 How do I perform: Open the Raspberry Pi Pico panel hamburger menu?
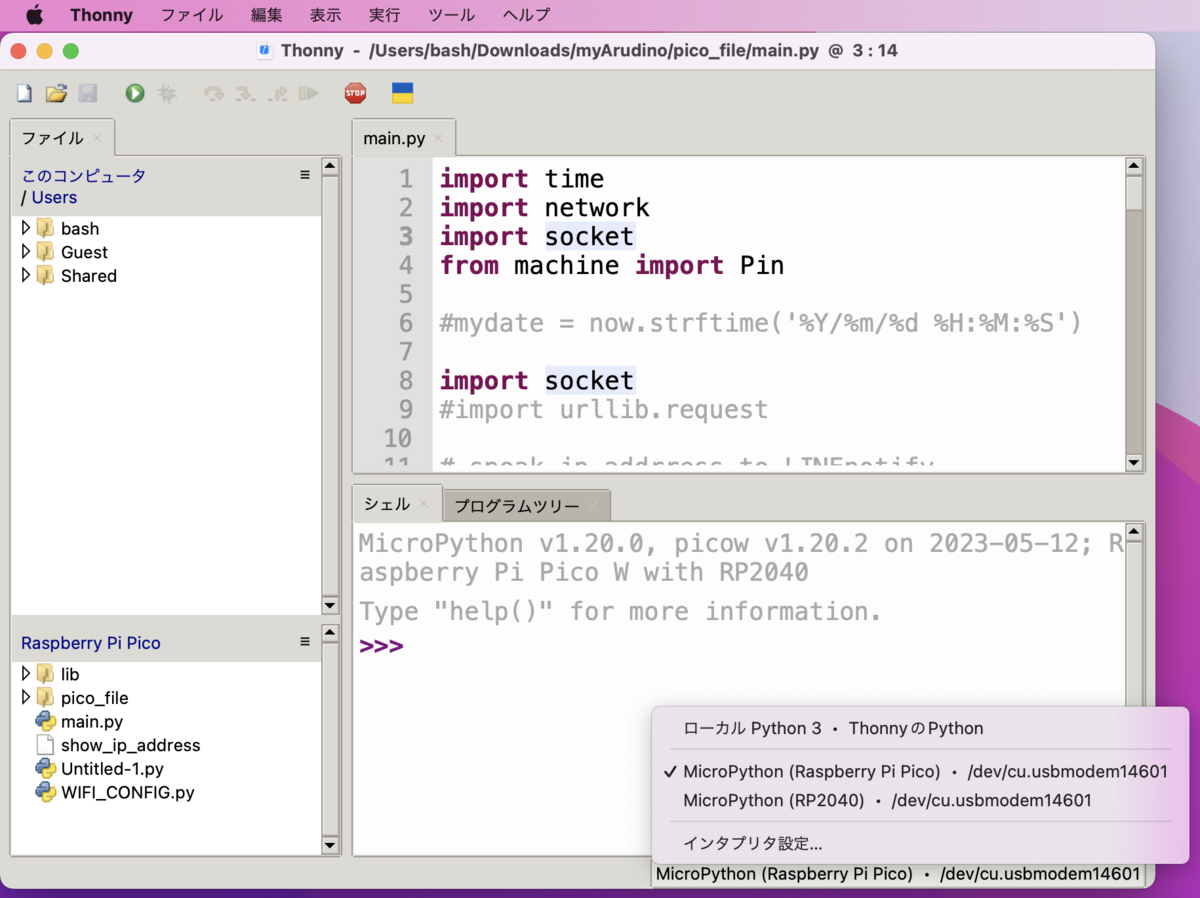pos(305,642)
